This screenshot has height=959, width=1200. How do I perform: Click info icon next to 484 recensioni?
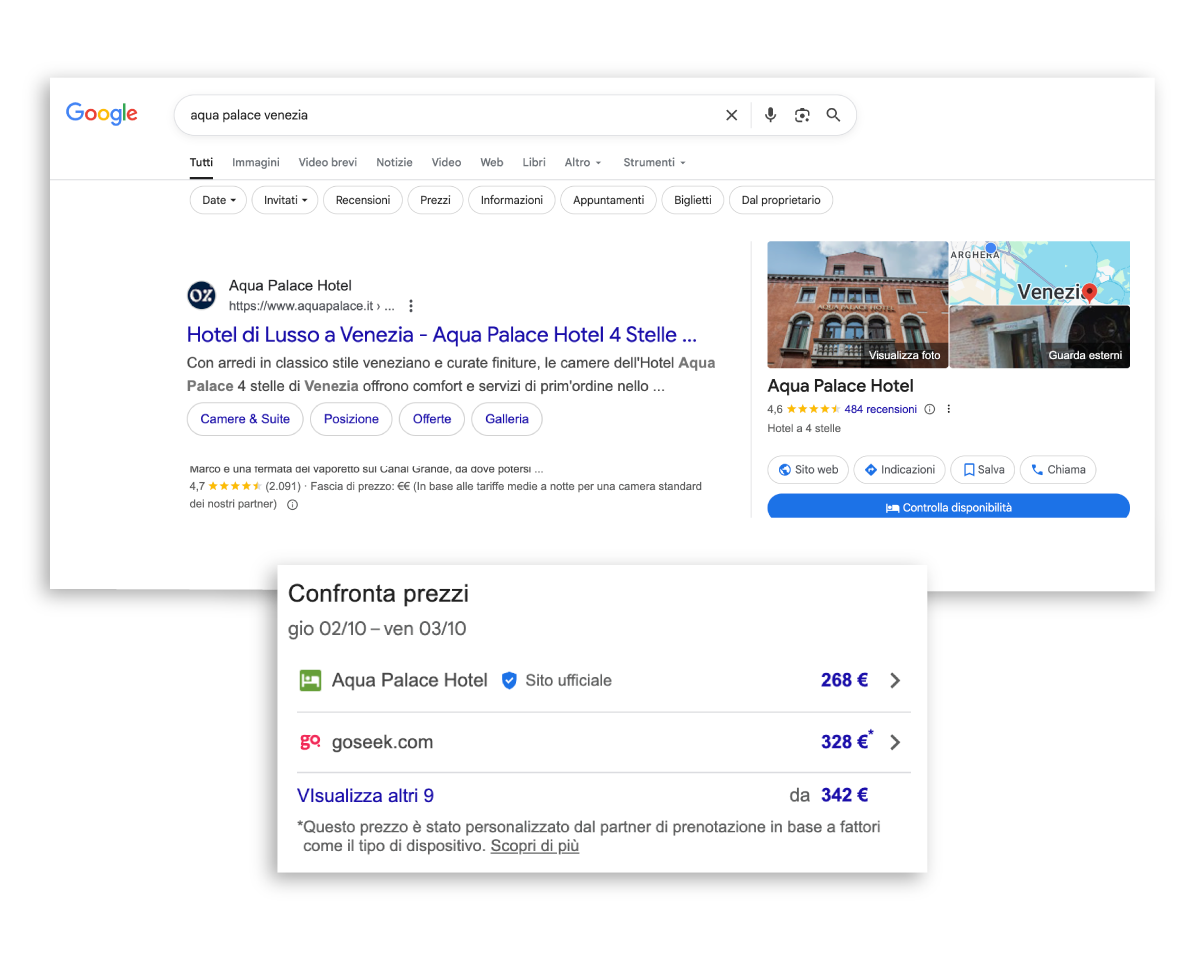point(930,409)
